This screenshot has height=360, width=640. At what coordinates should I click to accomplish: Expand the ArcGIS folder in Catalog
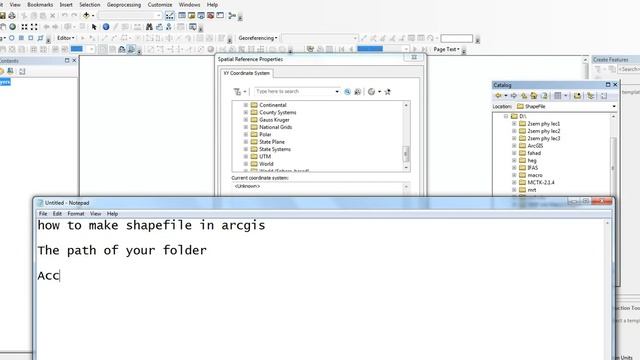tap(514, 146)
